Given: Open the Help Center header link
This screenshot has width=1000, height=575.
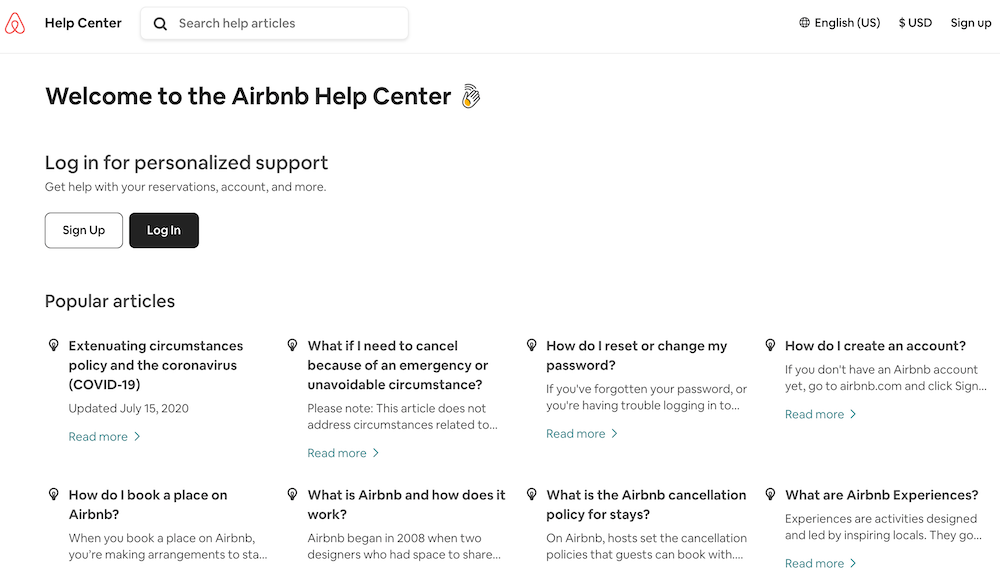Looking at the screenshot, I should coord(83,23).
